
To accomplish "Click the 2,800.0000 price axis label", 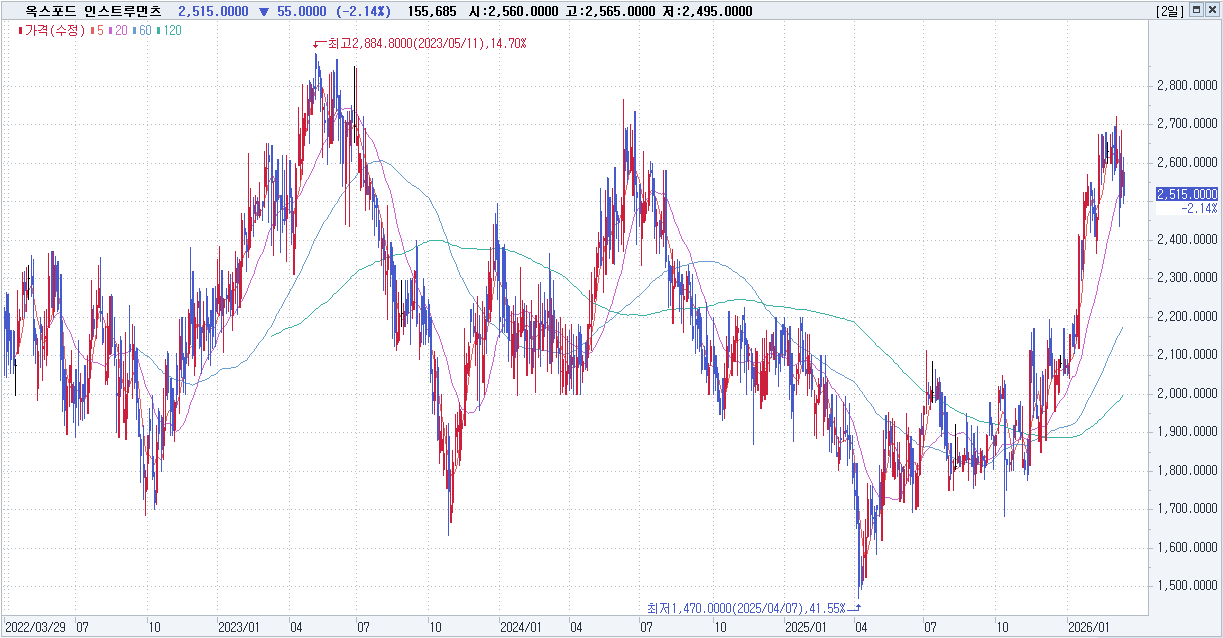I will click(1186, 85).
